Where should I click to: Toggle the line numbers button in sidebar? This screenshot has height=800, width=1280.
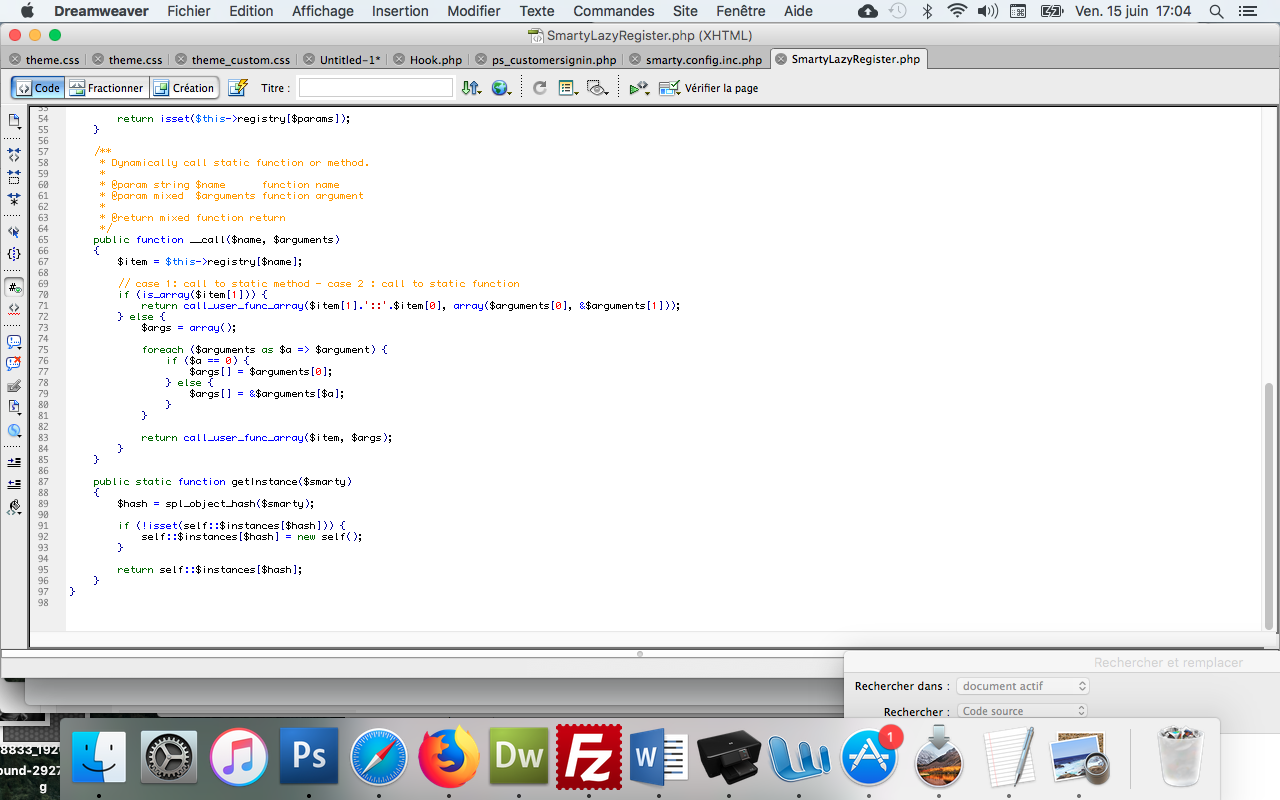coord(14,287)
